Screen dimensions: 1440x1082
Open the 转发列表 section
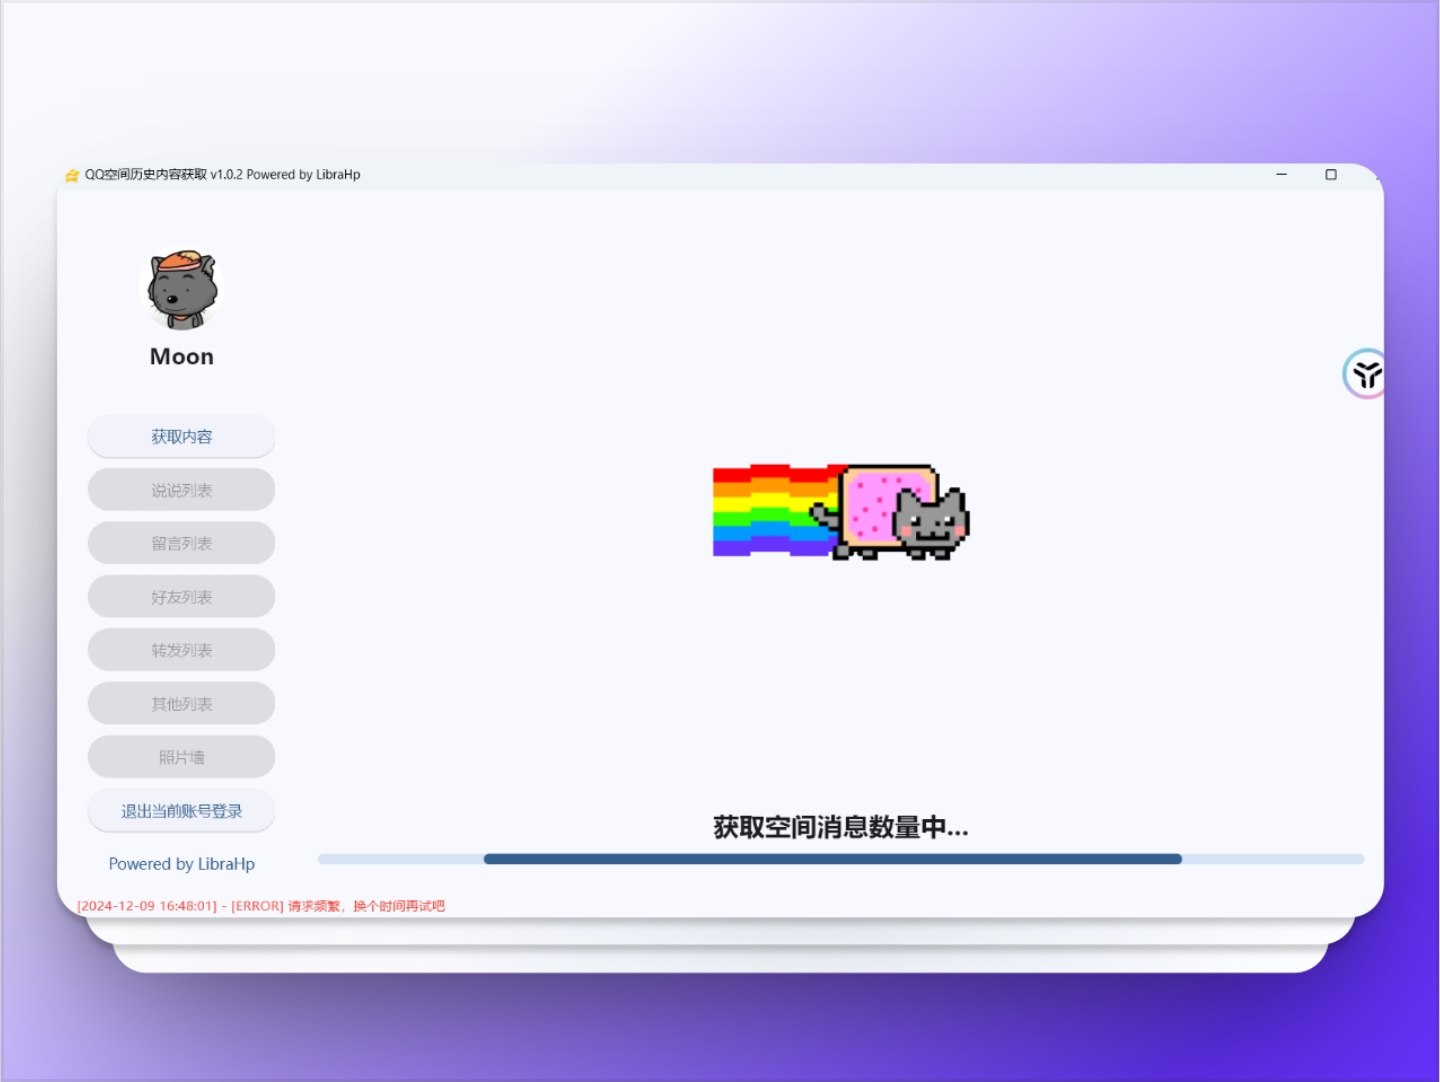(x=181, y=650)
